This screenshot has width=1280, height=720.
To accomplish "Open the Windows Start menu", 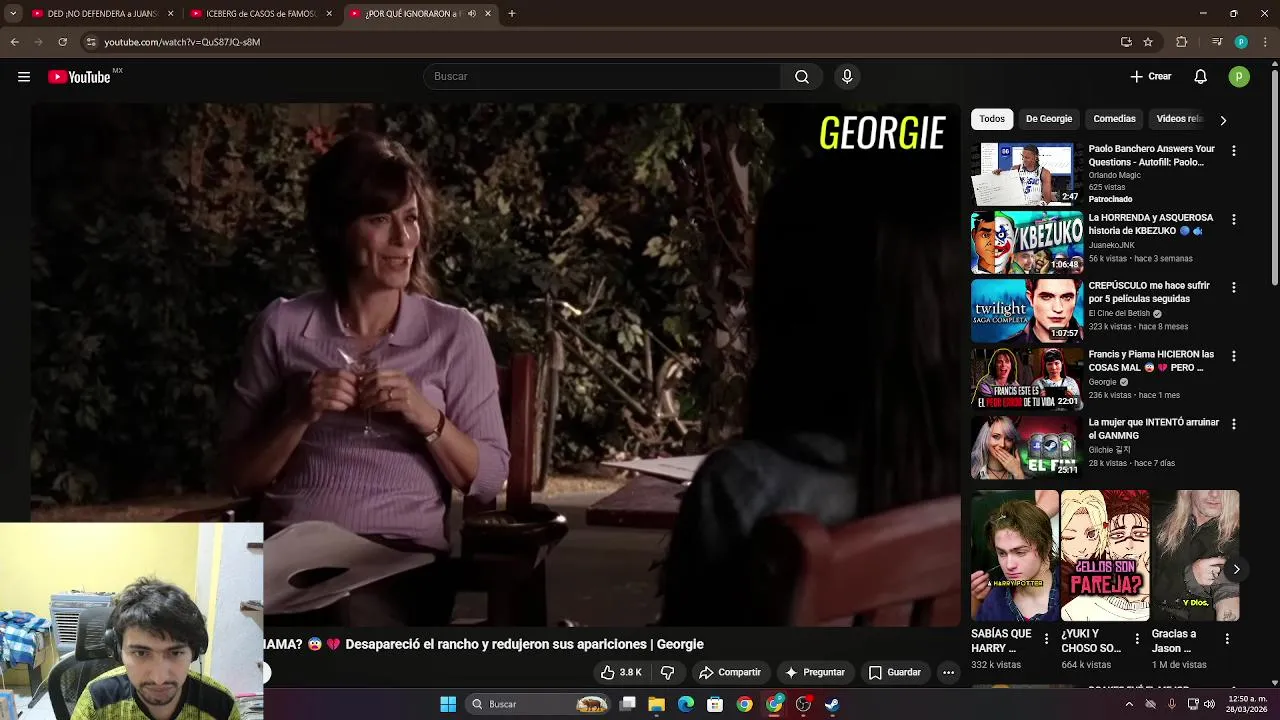I will pos(448,704).
